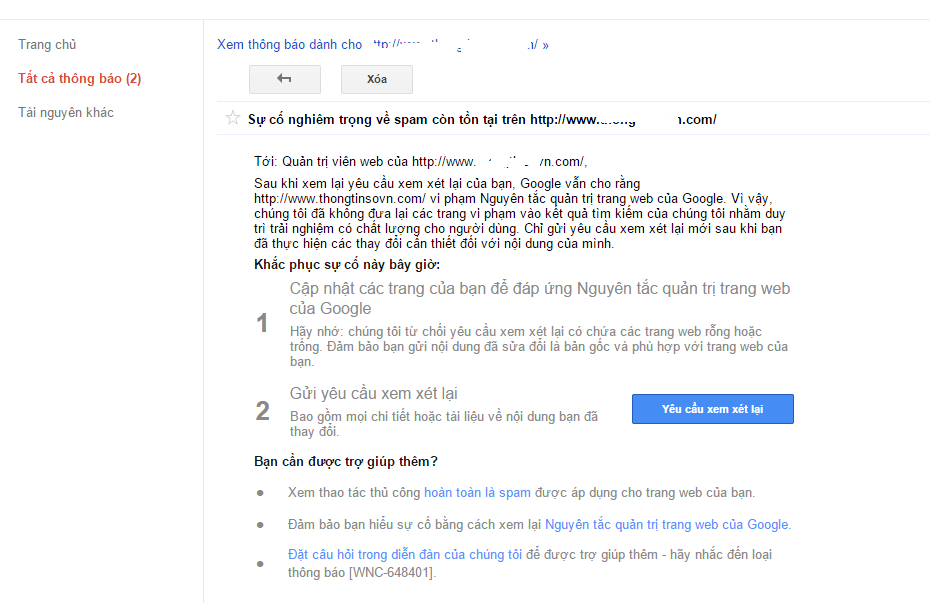This screenshot has width=930, height=603.
Task: Delete message with the Xóa button
Action: point(377,79)
